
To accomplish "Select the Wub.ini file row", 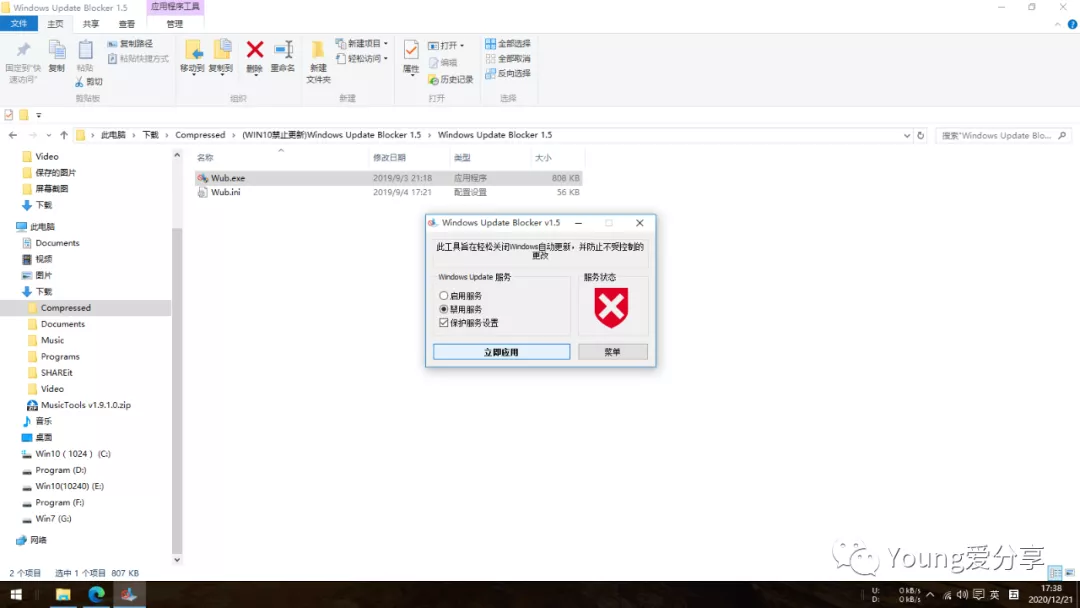I will point(388,192).
